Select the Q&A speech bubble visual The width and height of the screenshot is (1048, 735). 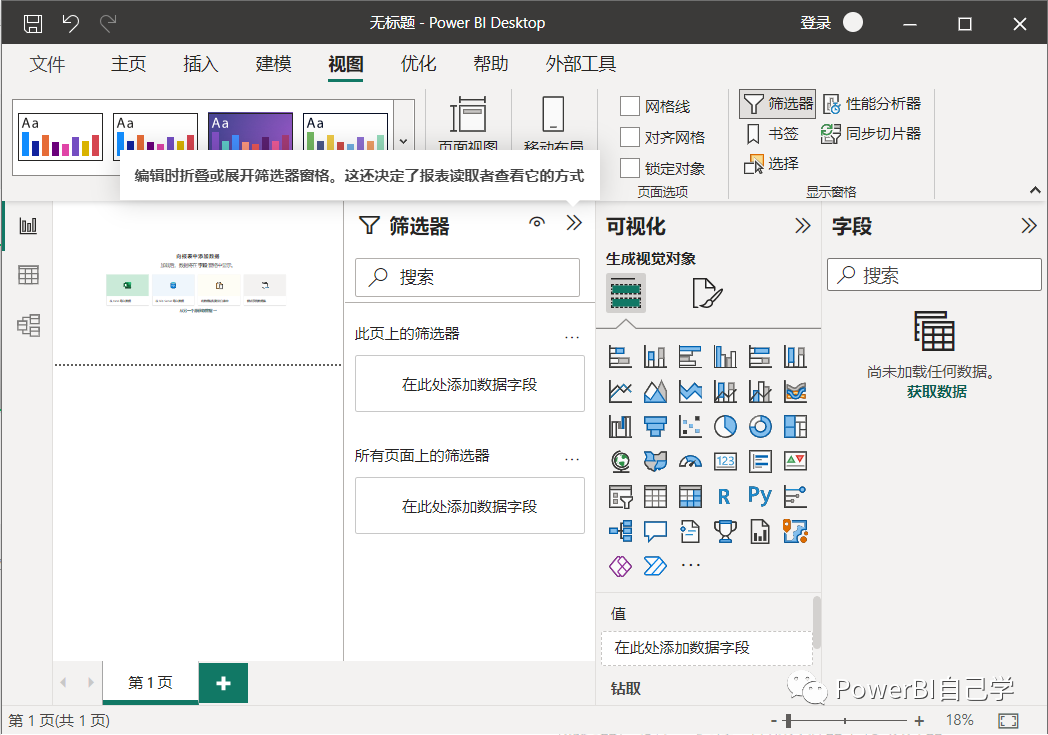(655, 531)
